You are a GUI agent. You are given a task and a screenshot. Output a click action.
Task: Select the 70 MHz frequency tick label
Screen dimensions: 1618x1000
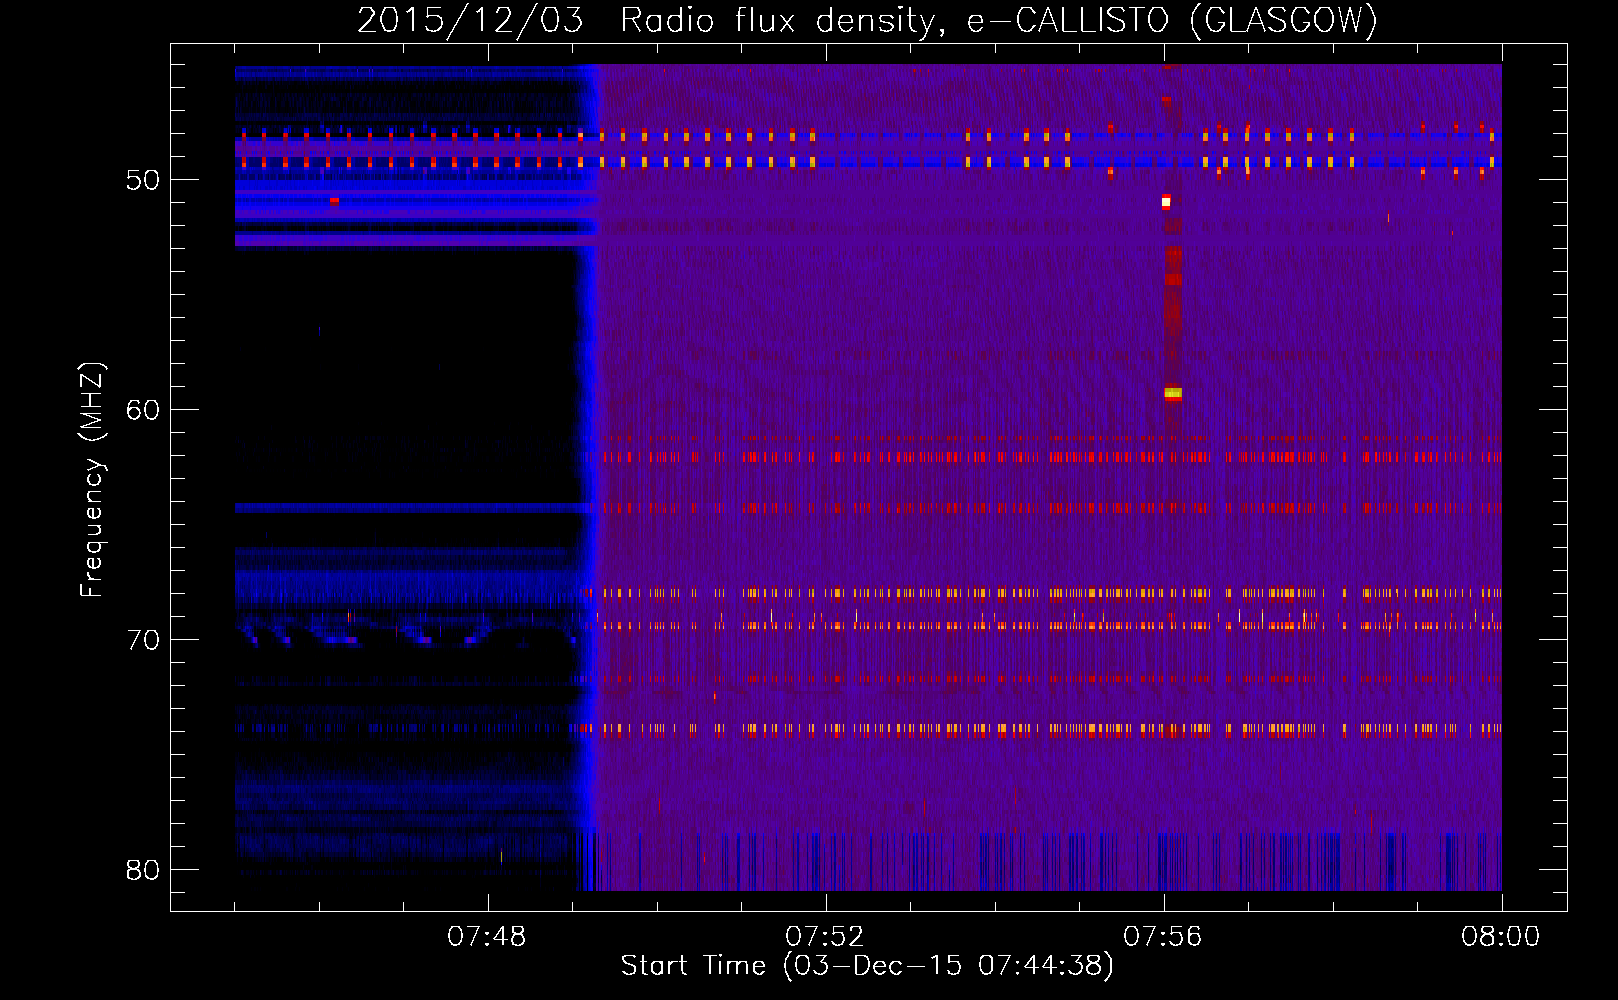pos(143,640)
